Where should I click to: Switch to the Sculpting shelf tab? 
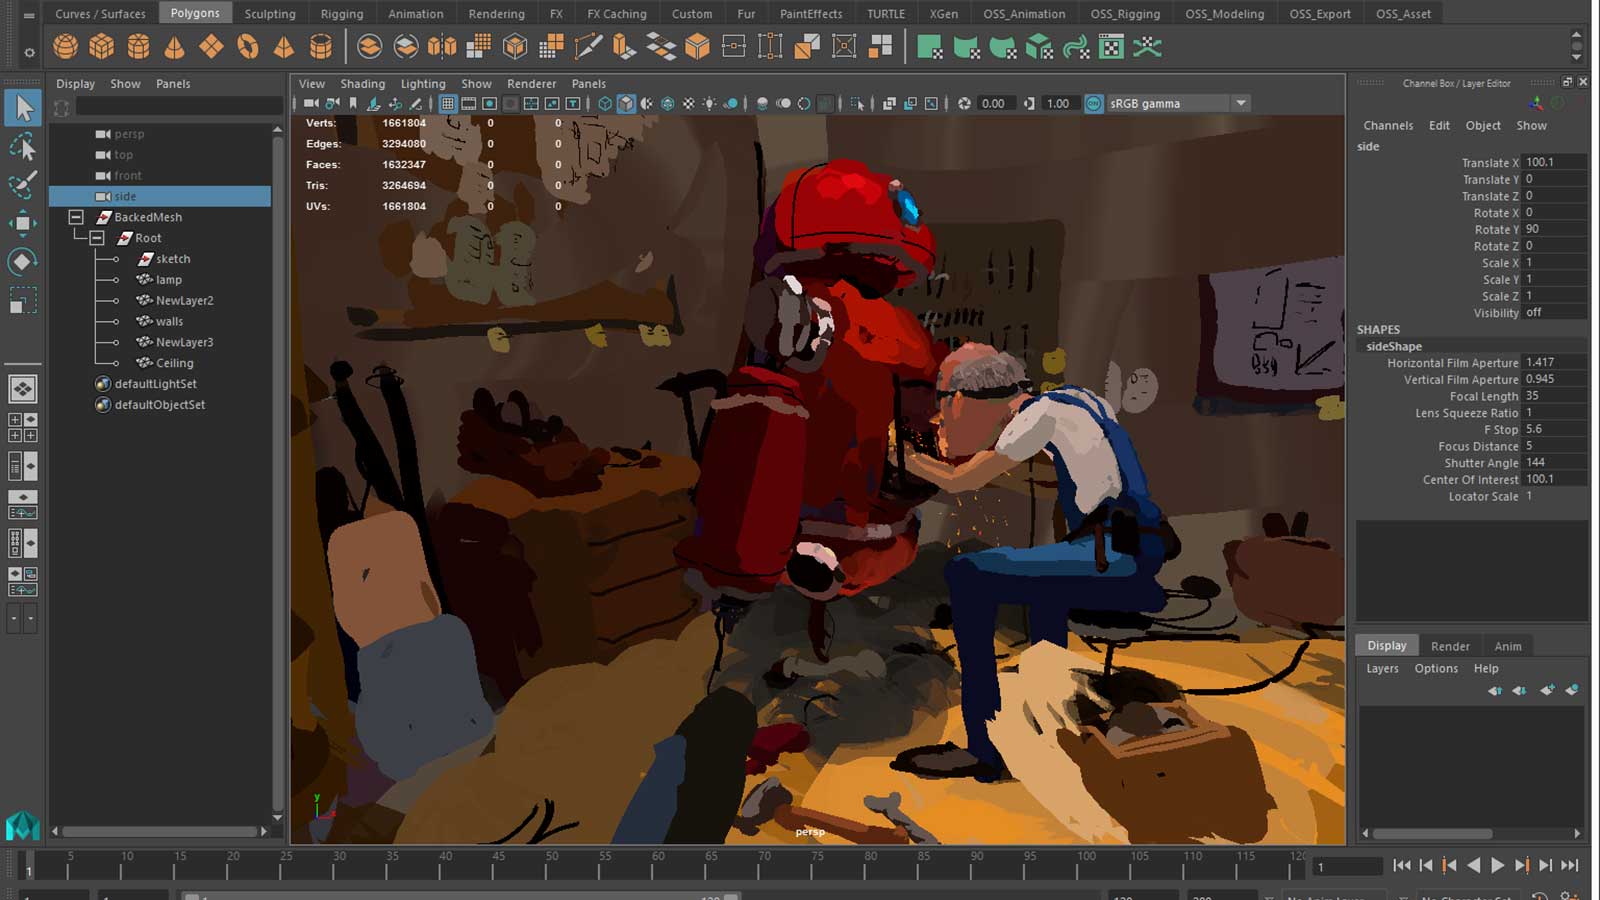tap(270, 14)
